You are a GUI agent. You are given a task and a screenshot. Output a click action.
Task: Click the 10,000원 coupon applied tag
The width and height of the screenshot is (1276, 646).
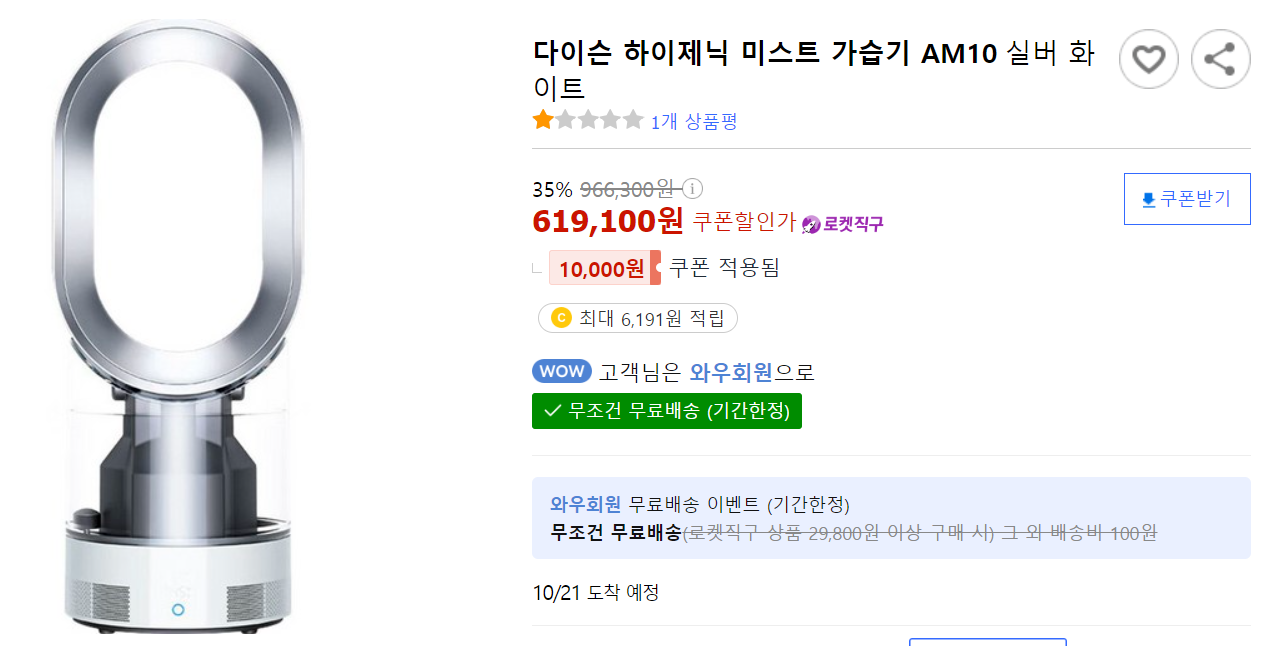click(604, 267)
